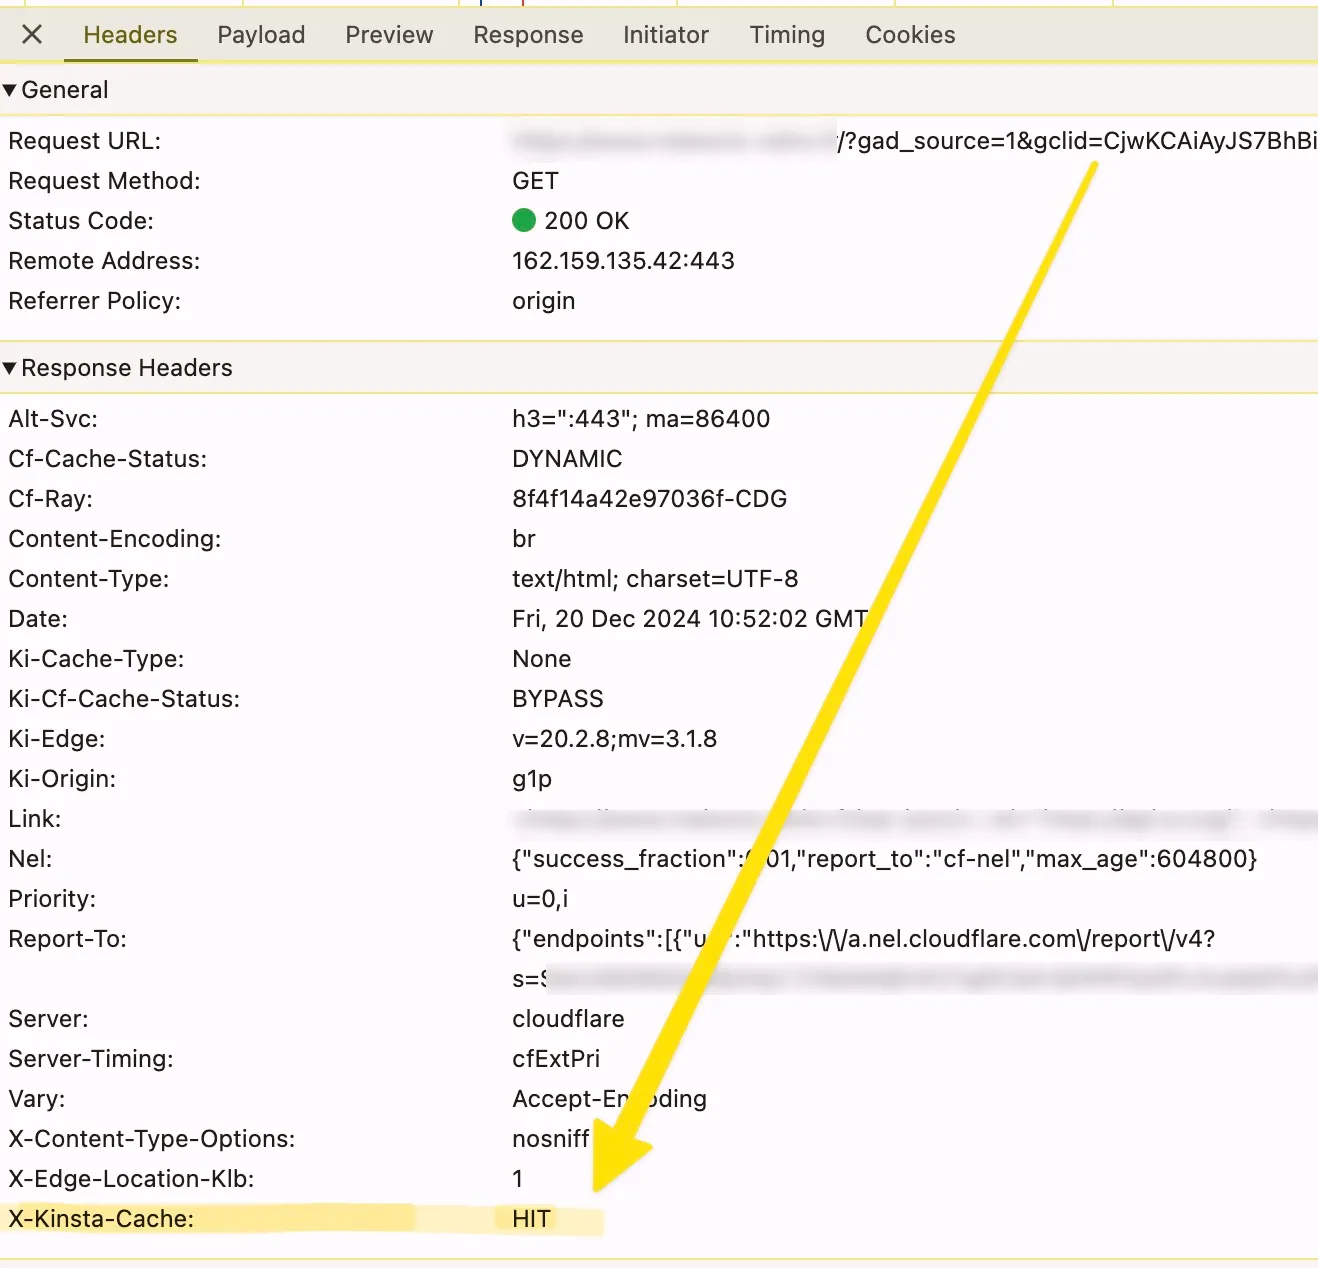Image resolution: width=1318 pixels, height=1268 pixels.
Task: Select the Request URL value
Action: [x=900, y=140]
